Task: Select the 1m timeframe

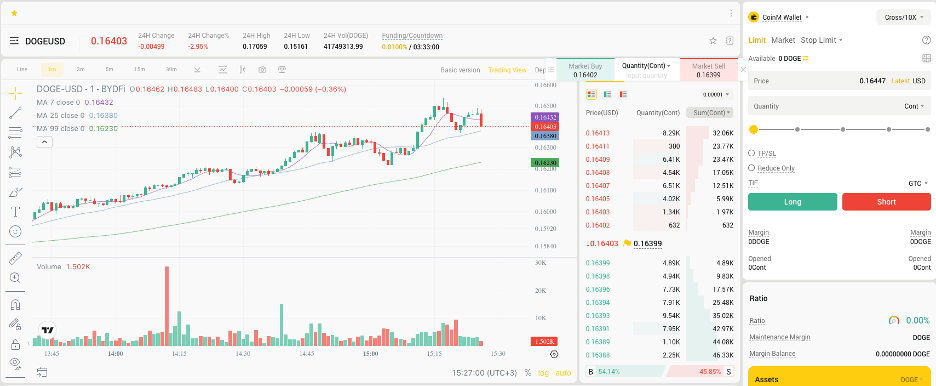Action: (x=52, y=70)
